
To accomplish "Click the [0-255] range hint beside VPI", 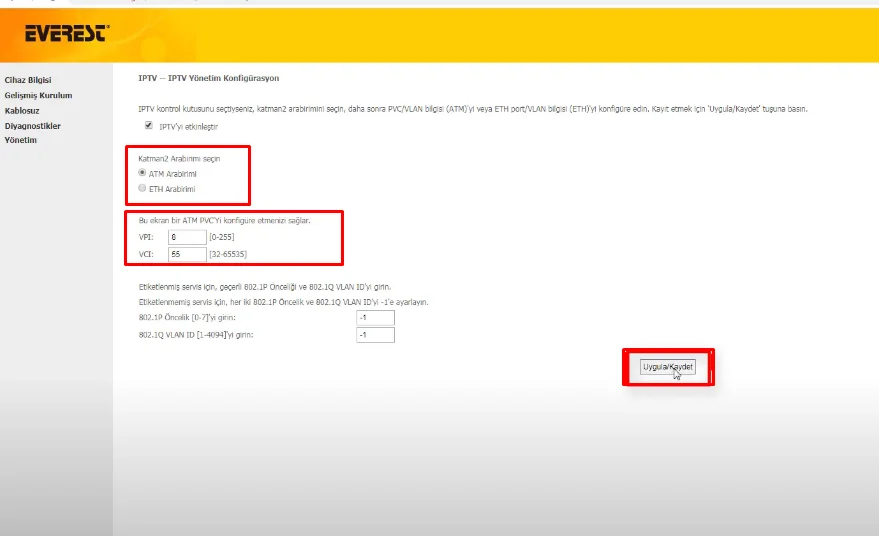I will (x=222, y=237).
